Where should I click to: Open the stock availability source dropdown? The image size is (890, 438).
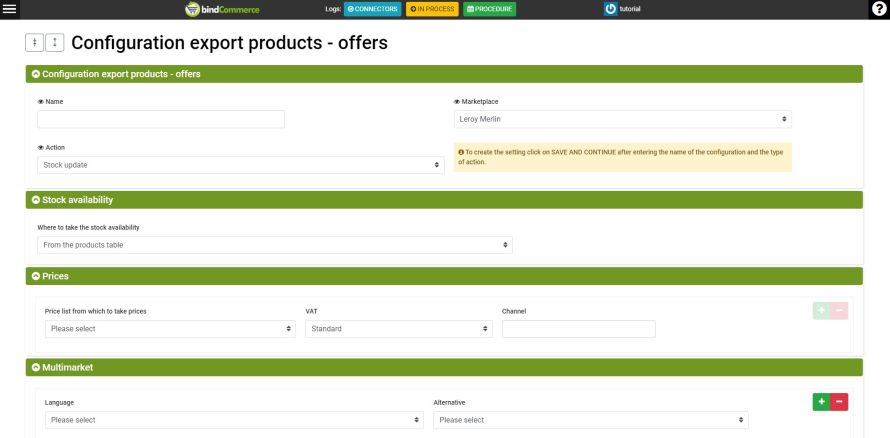pyautogui.click(x=275, y=245)
